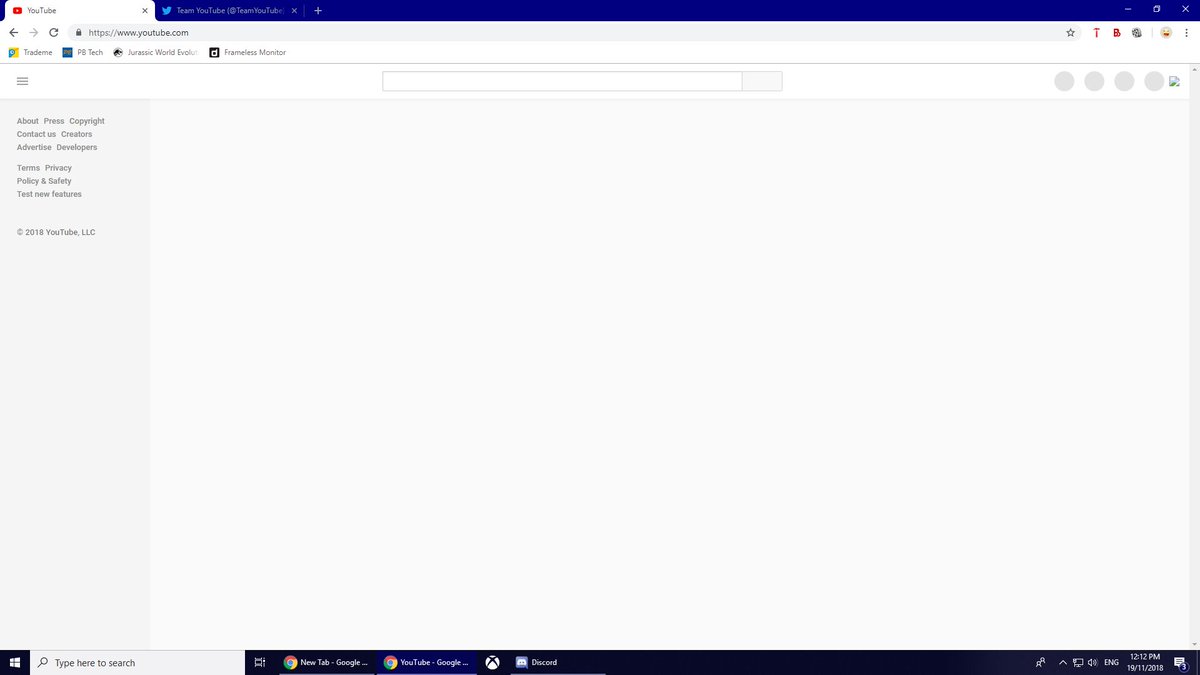This screenshot has height=675, width=1200.
Task: Click the address bar showing youtube.com
Action: pyautogui.click(x=565, y=32)
